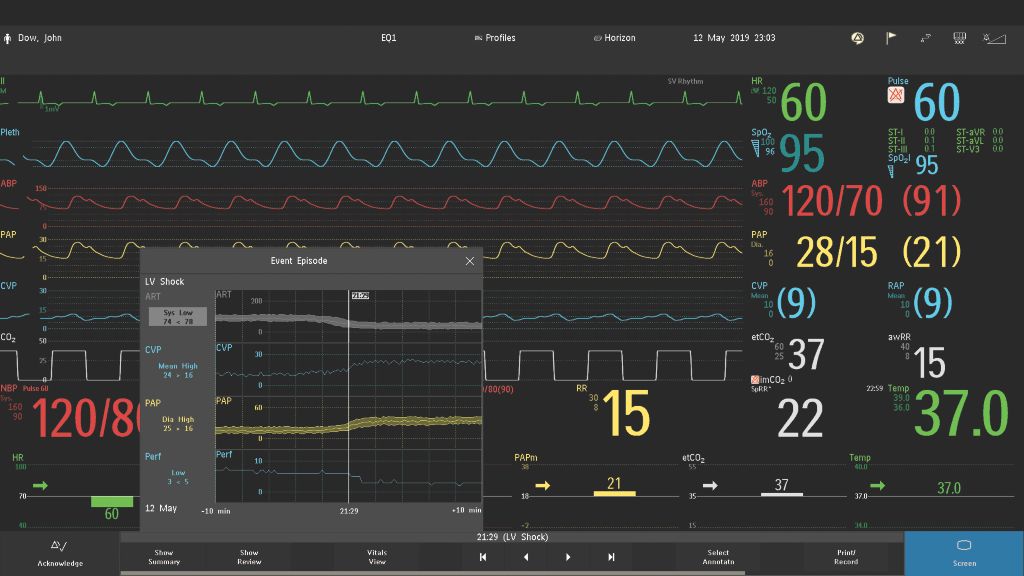The image size is (1024, 576).
Task: Open the Horizon menu item
Action: pos(614,38)
